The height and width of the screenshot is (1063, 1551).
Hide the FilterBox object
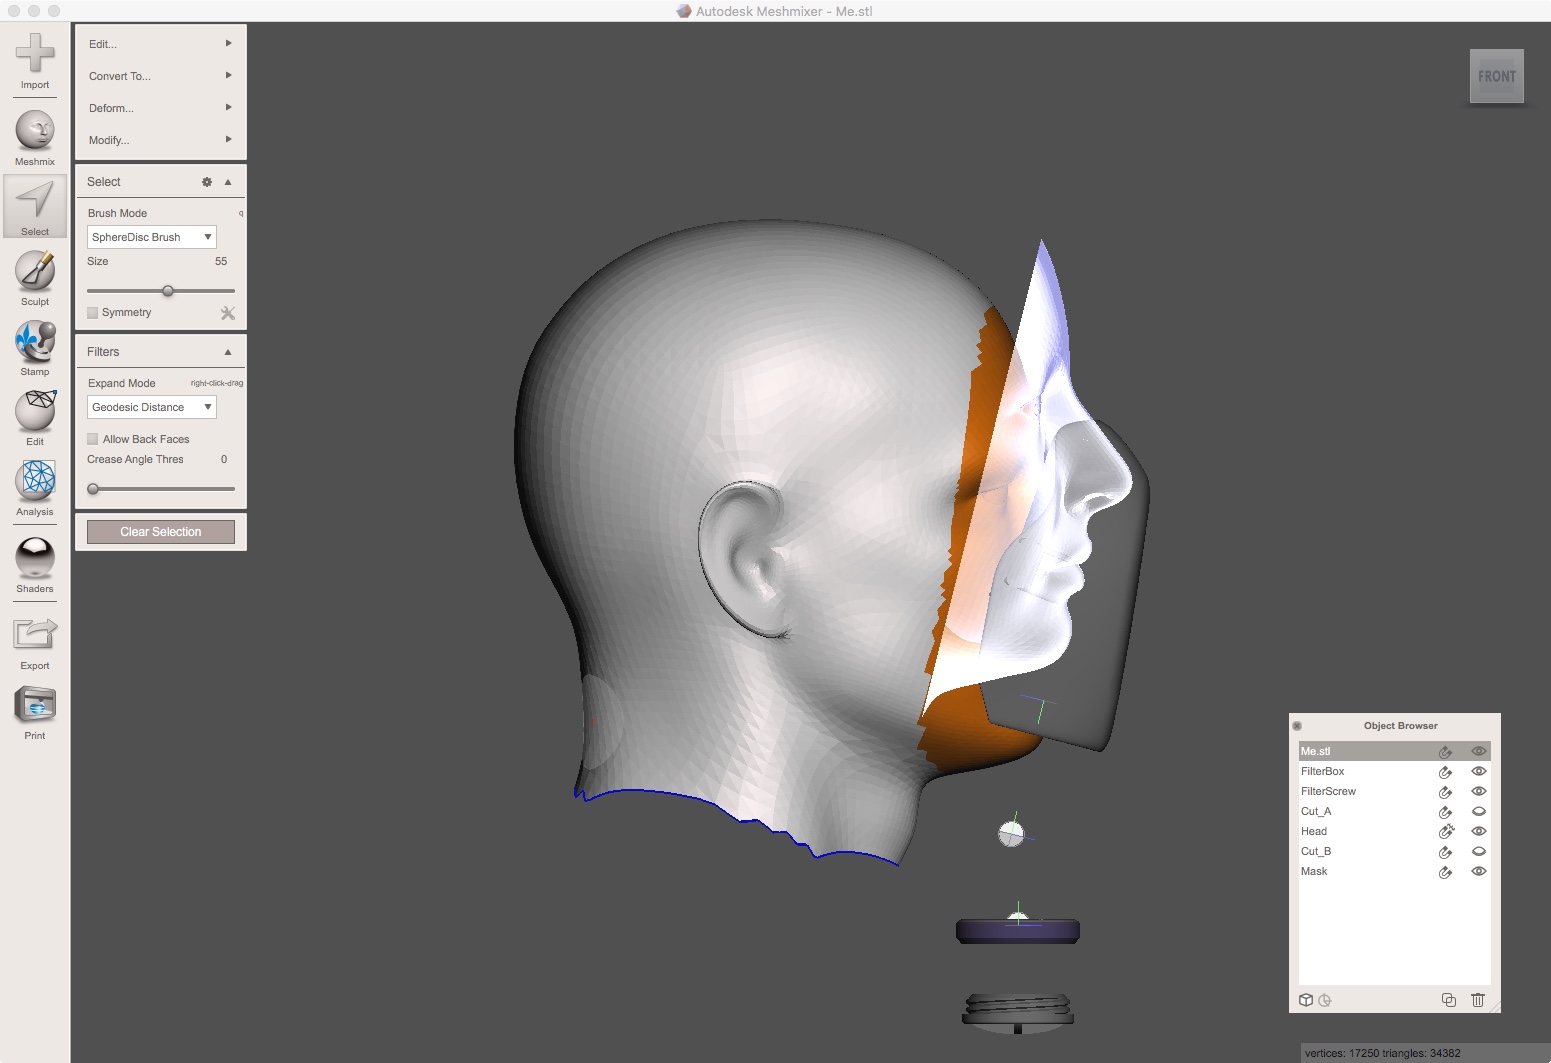[1479, 772]
